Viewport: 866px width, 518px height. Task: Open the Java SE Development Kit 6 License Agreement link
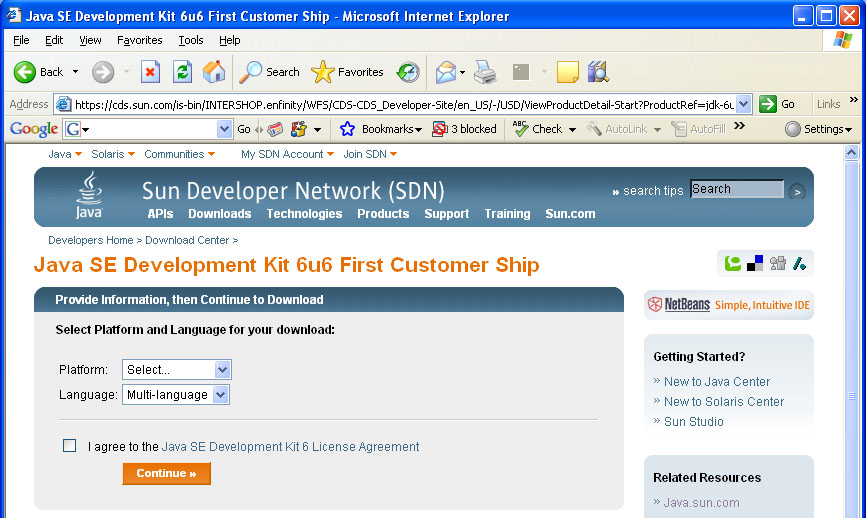(x=290, y=446)
